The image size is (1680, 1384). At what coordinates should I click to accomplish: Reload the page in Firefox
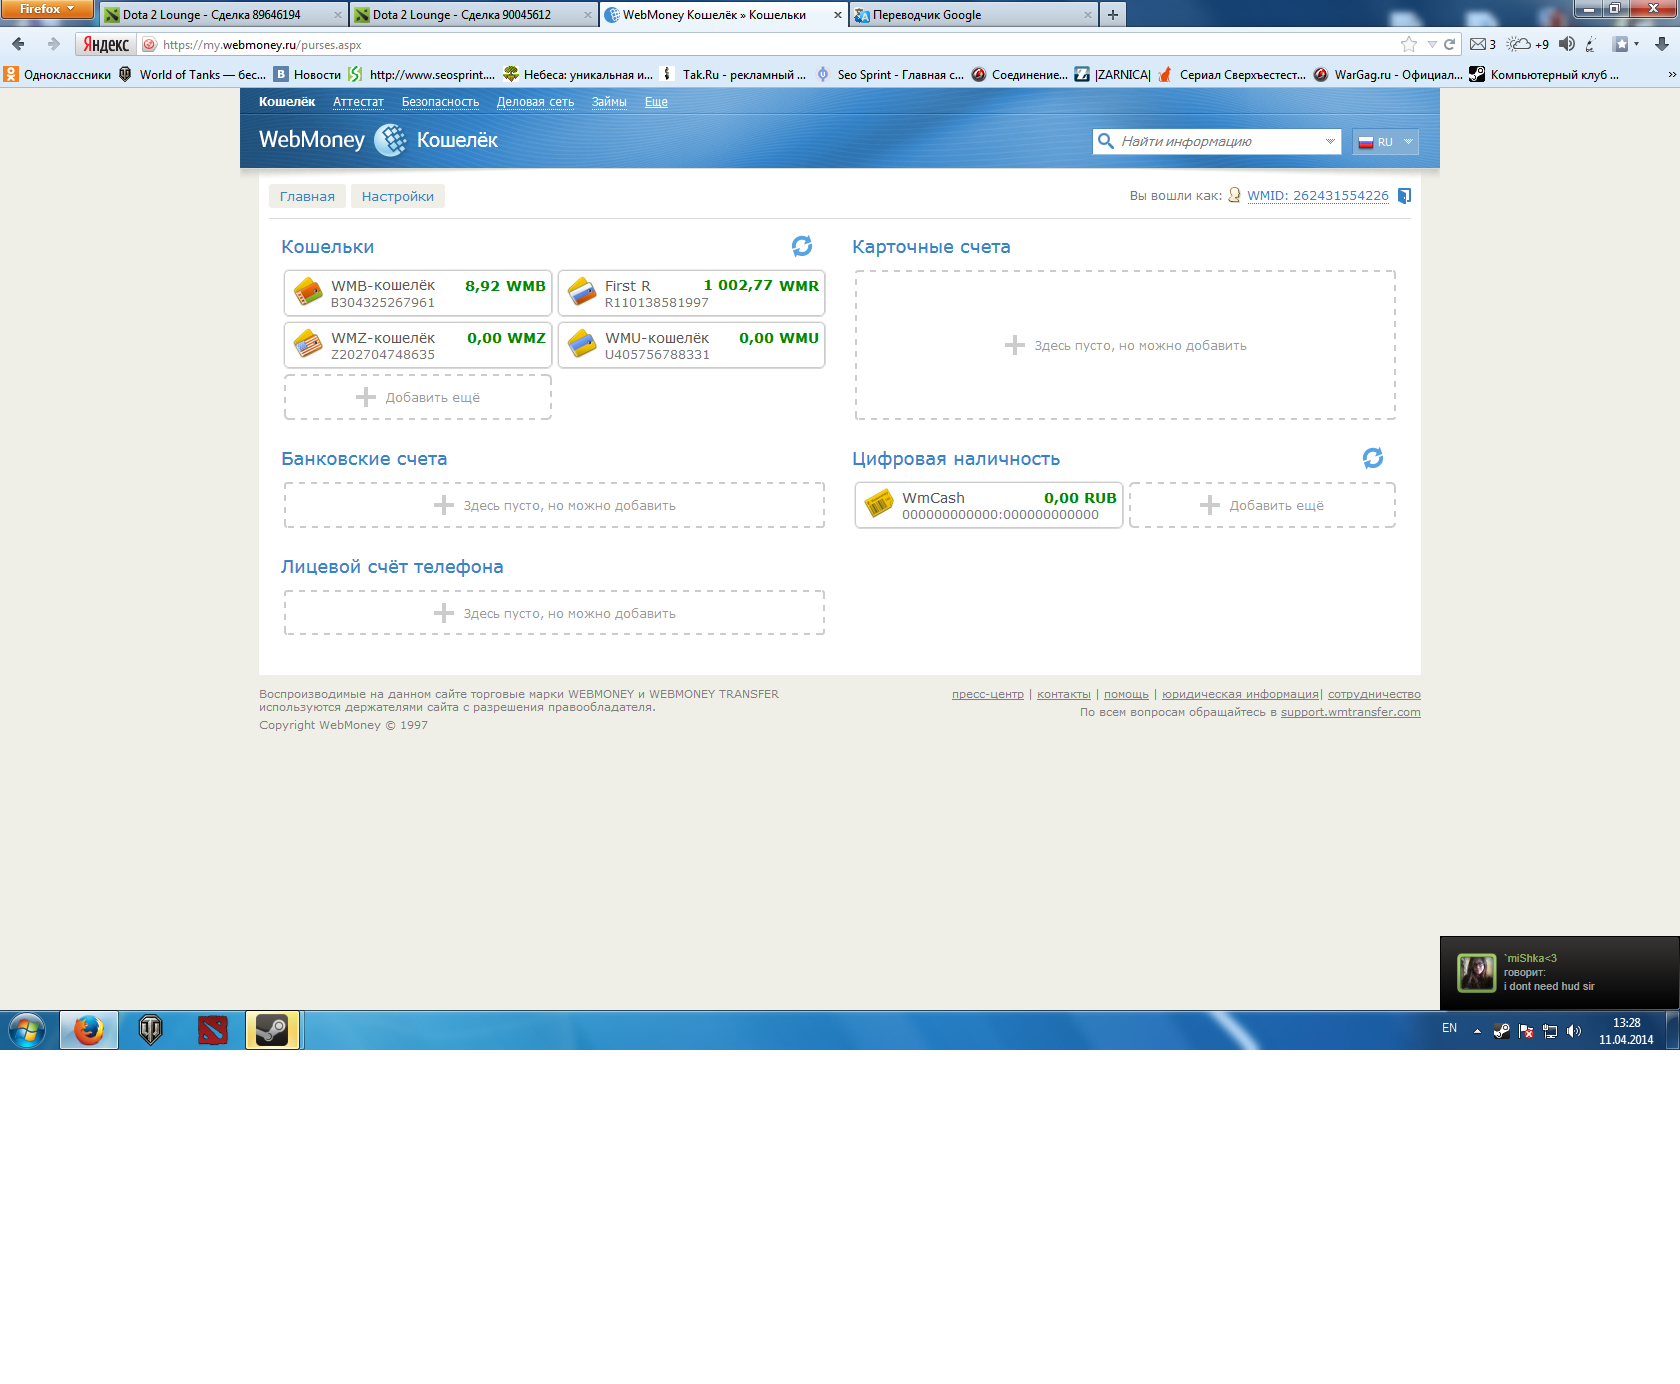coord(1449,44)
